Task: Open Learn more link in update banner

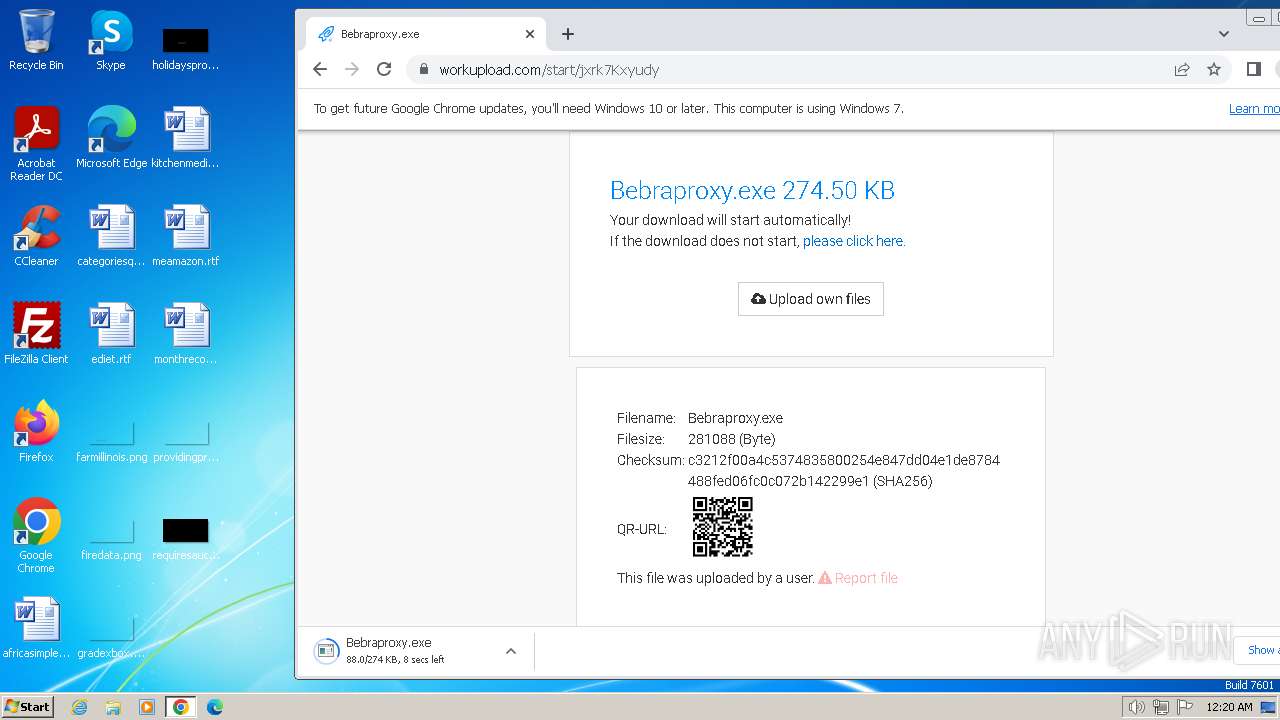Action: click(x=1254, y=109)
